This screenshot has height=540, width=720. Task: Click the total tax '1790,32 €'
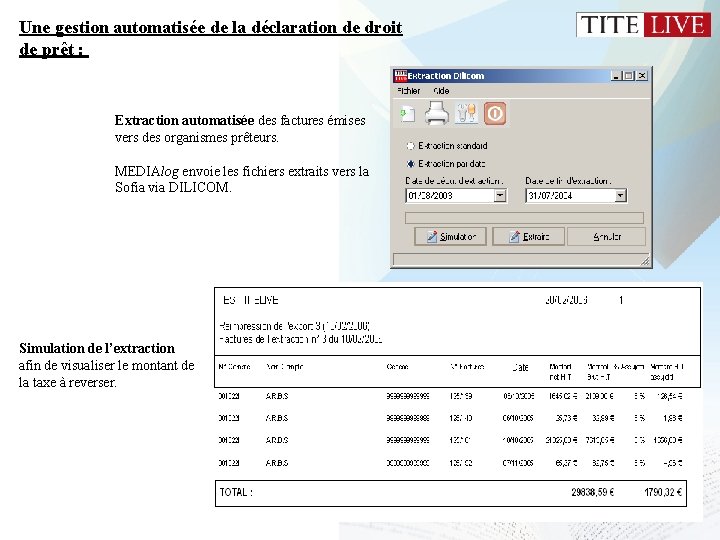(x=663, y=492)
